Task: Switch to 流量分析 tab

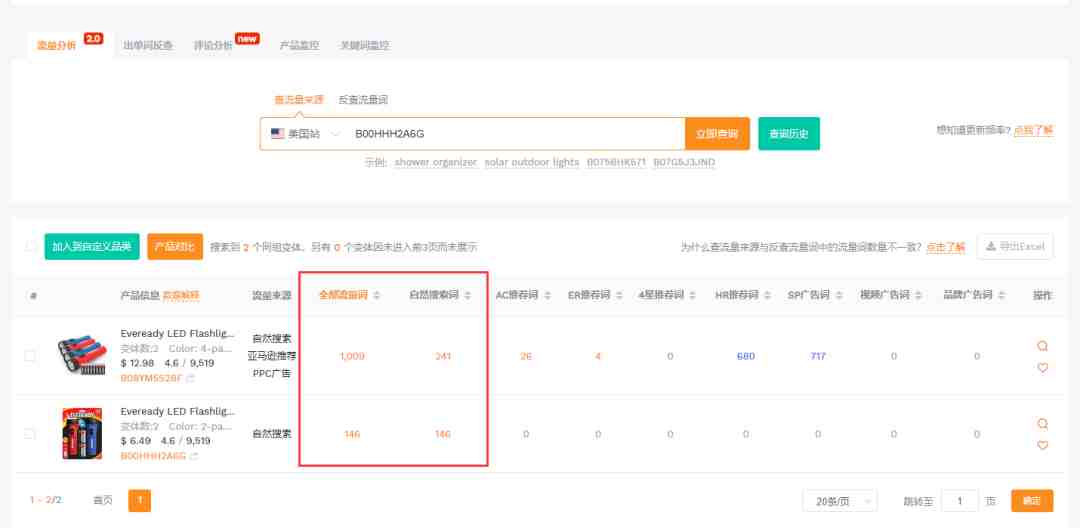Action: click(x=56, y=45)
